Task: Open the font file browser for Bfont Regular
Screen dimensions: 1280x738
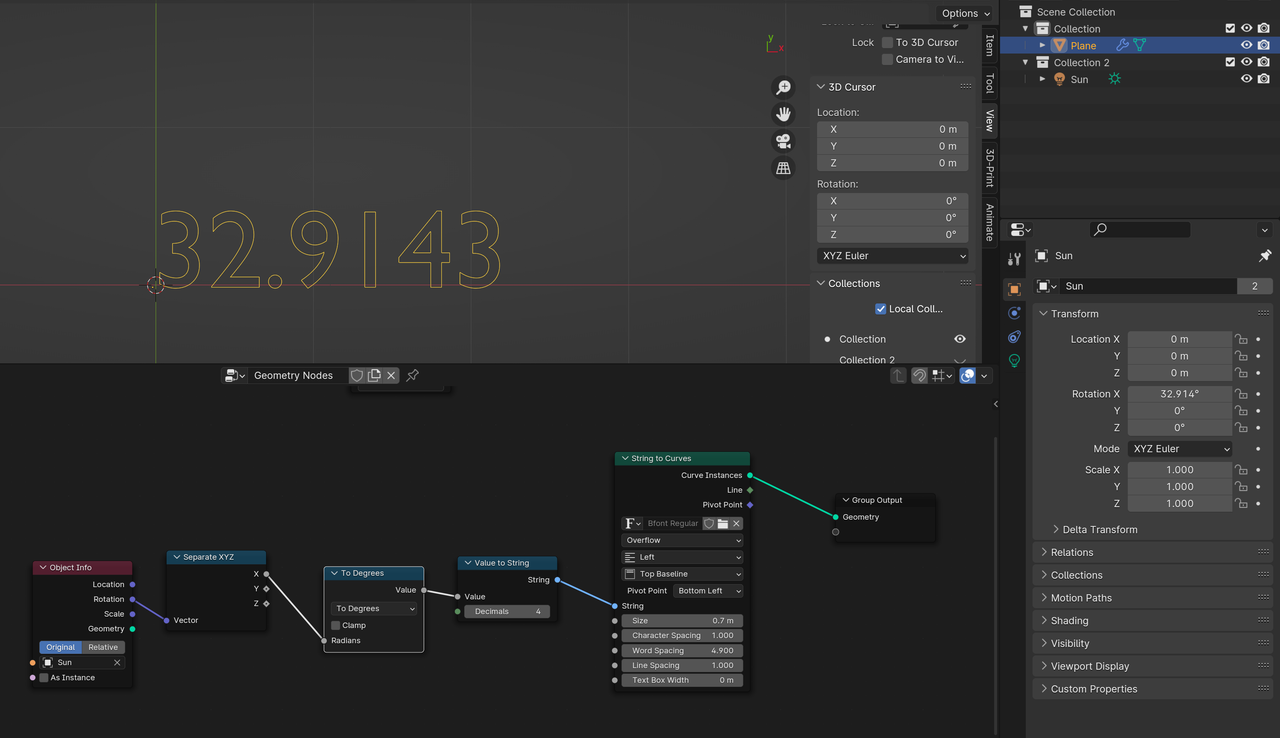Action: (723, 523)
